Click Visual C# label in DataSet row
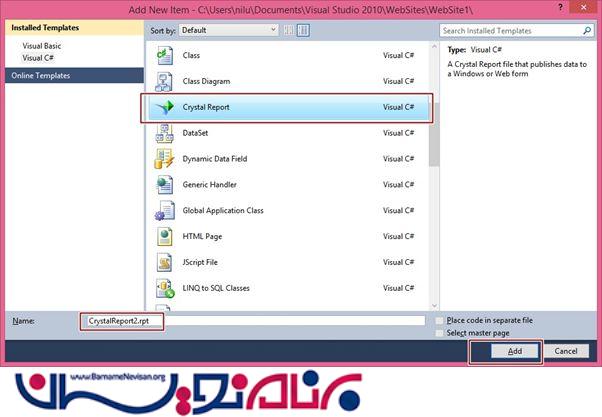 399,133
